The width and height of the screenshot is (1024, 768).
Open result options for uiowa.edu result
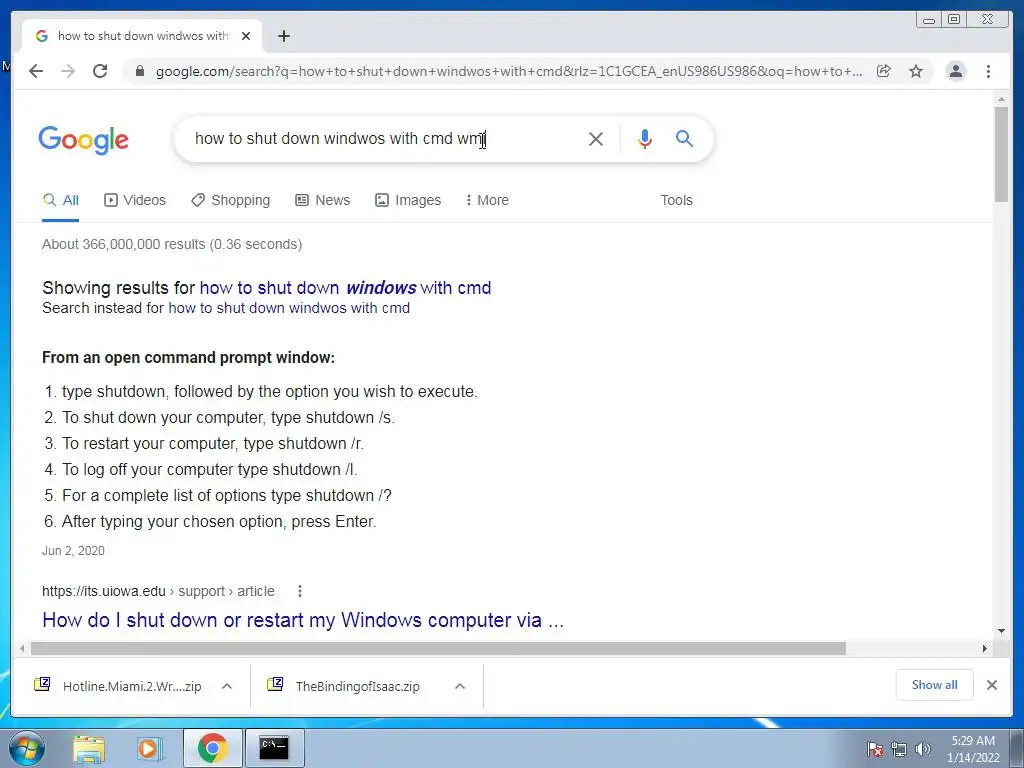pyautogui.click(x=300, y=591)
